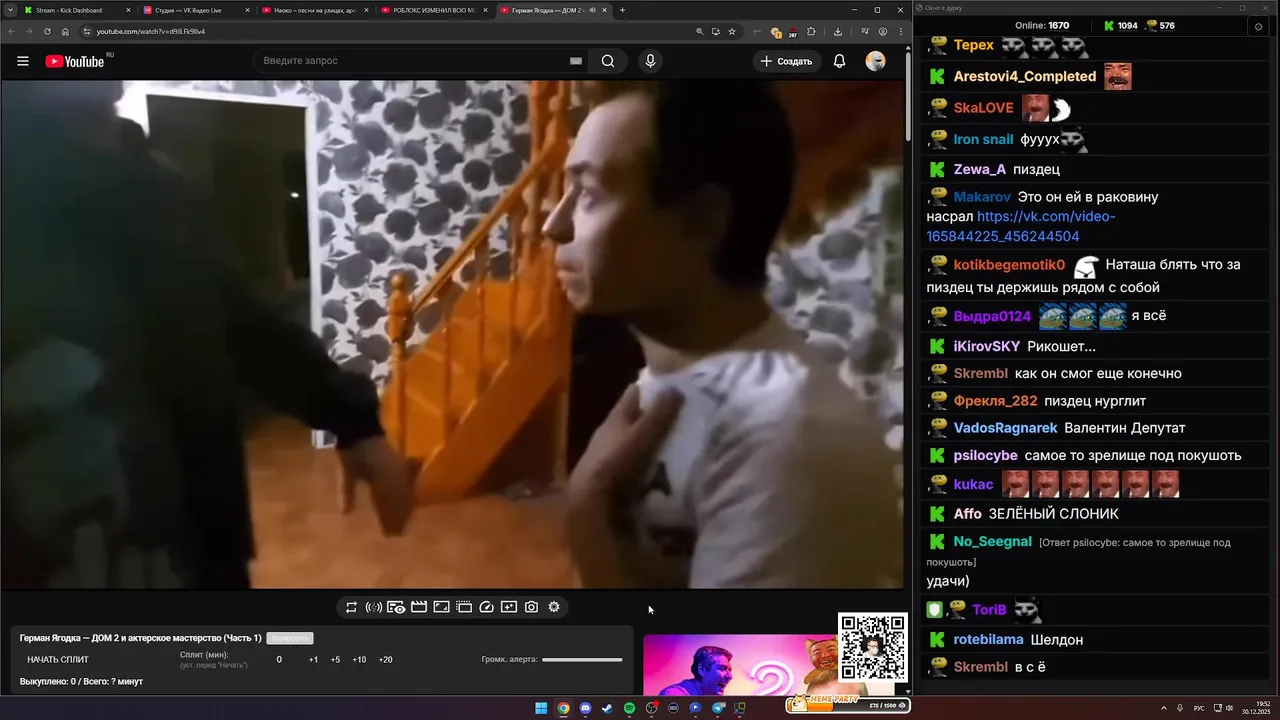Click the Создать create button
The height and width of the screenshot is (720, 1280).
787,61
